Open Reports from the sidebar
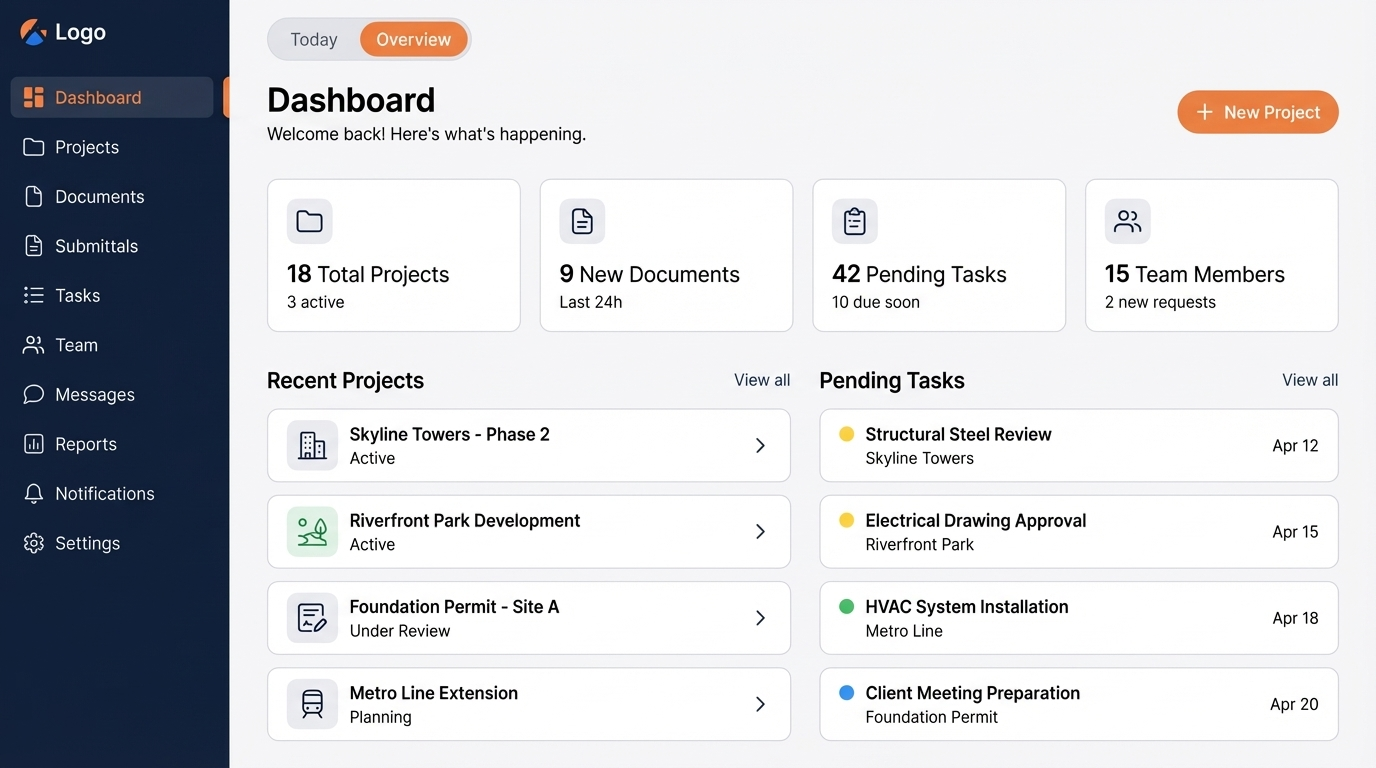 pos(33,444)
